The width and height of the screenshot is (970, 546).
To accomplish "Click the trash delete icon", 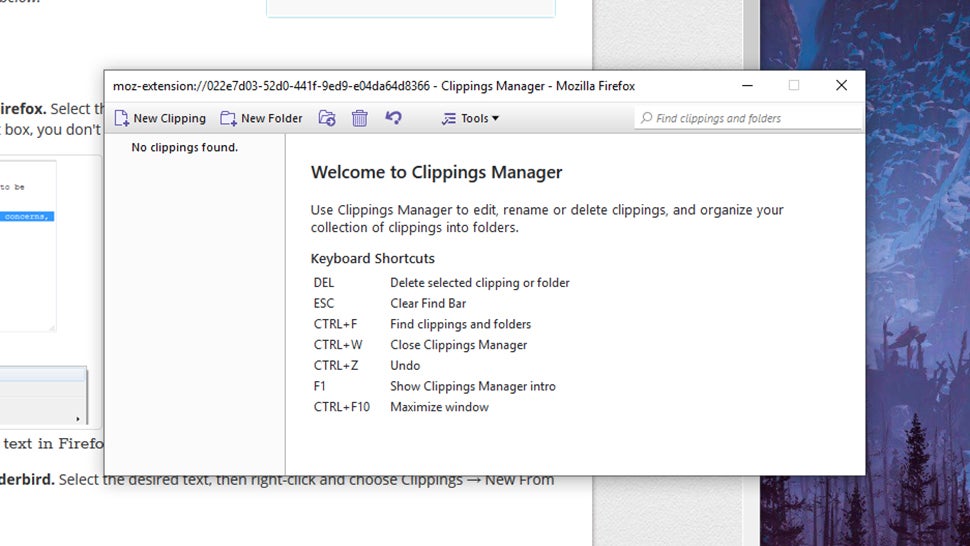I will pos(359,118).
